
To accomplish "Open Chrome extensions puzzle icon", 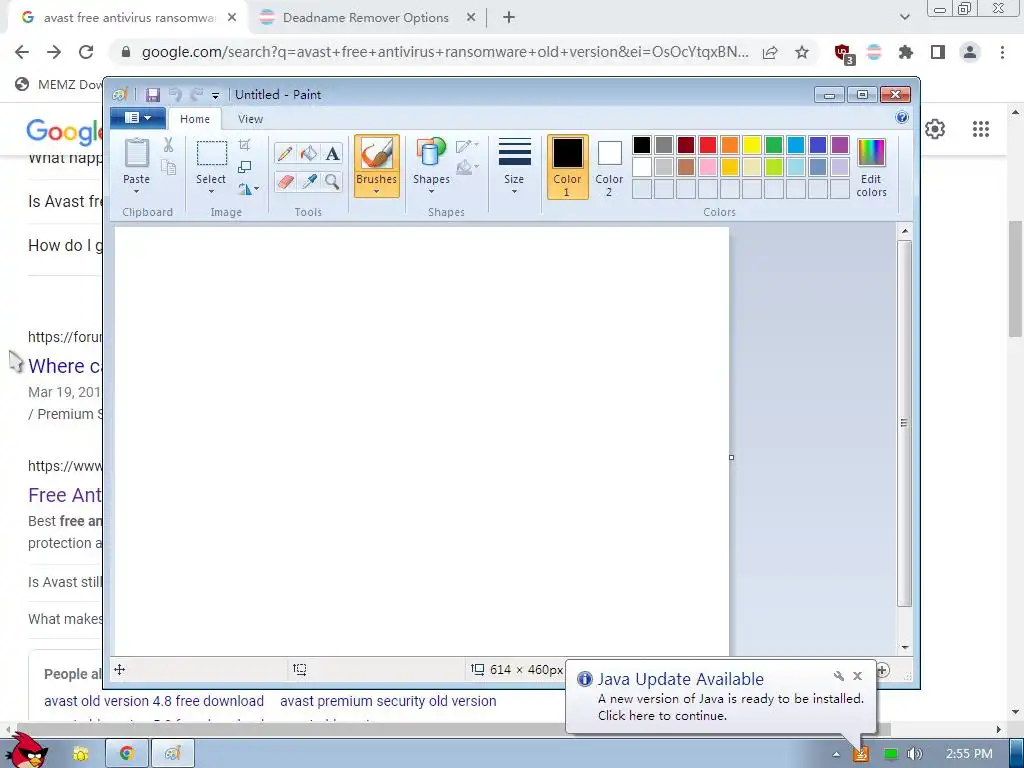I will [906, 52].
